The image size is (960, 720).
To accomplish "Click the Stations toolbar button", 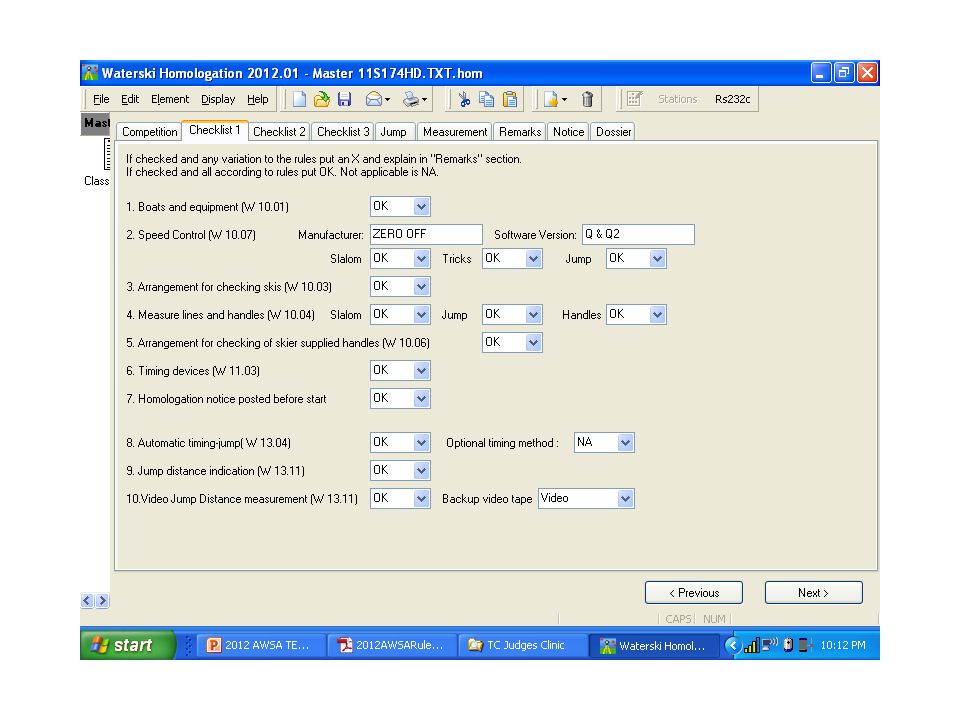I will 677,99.
